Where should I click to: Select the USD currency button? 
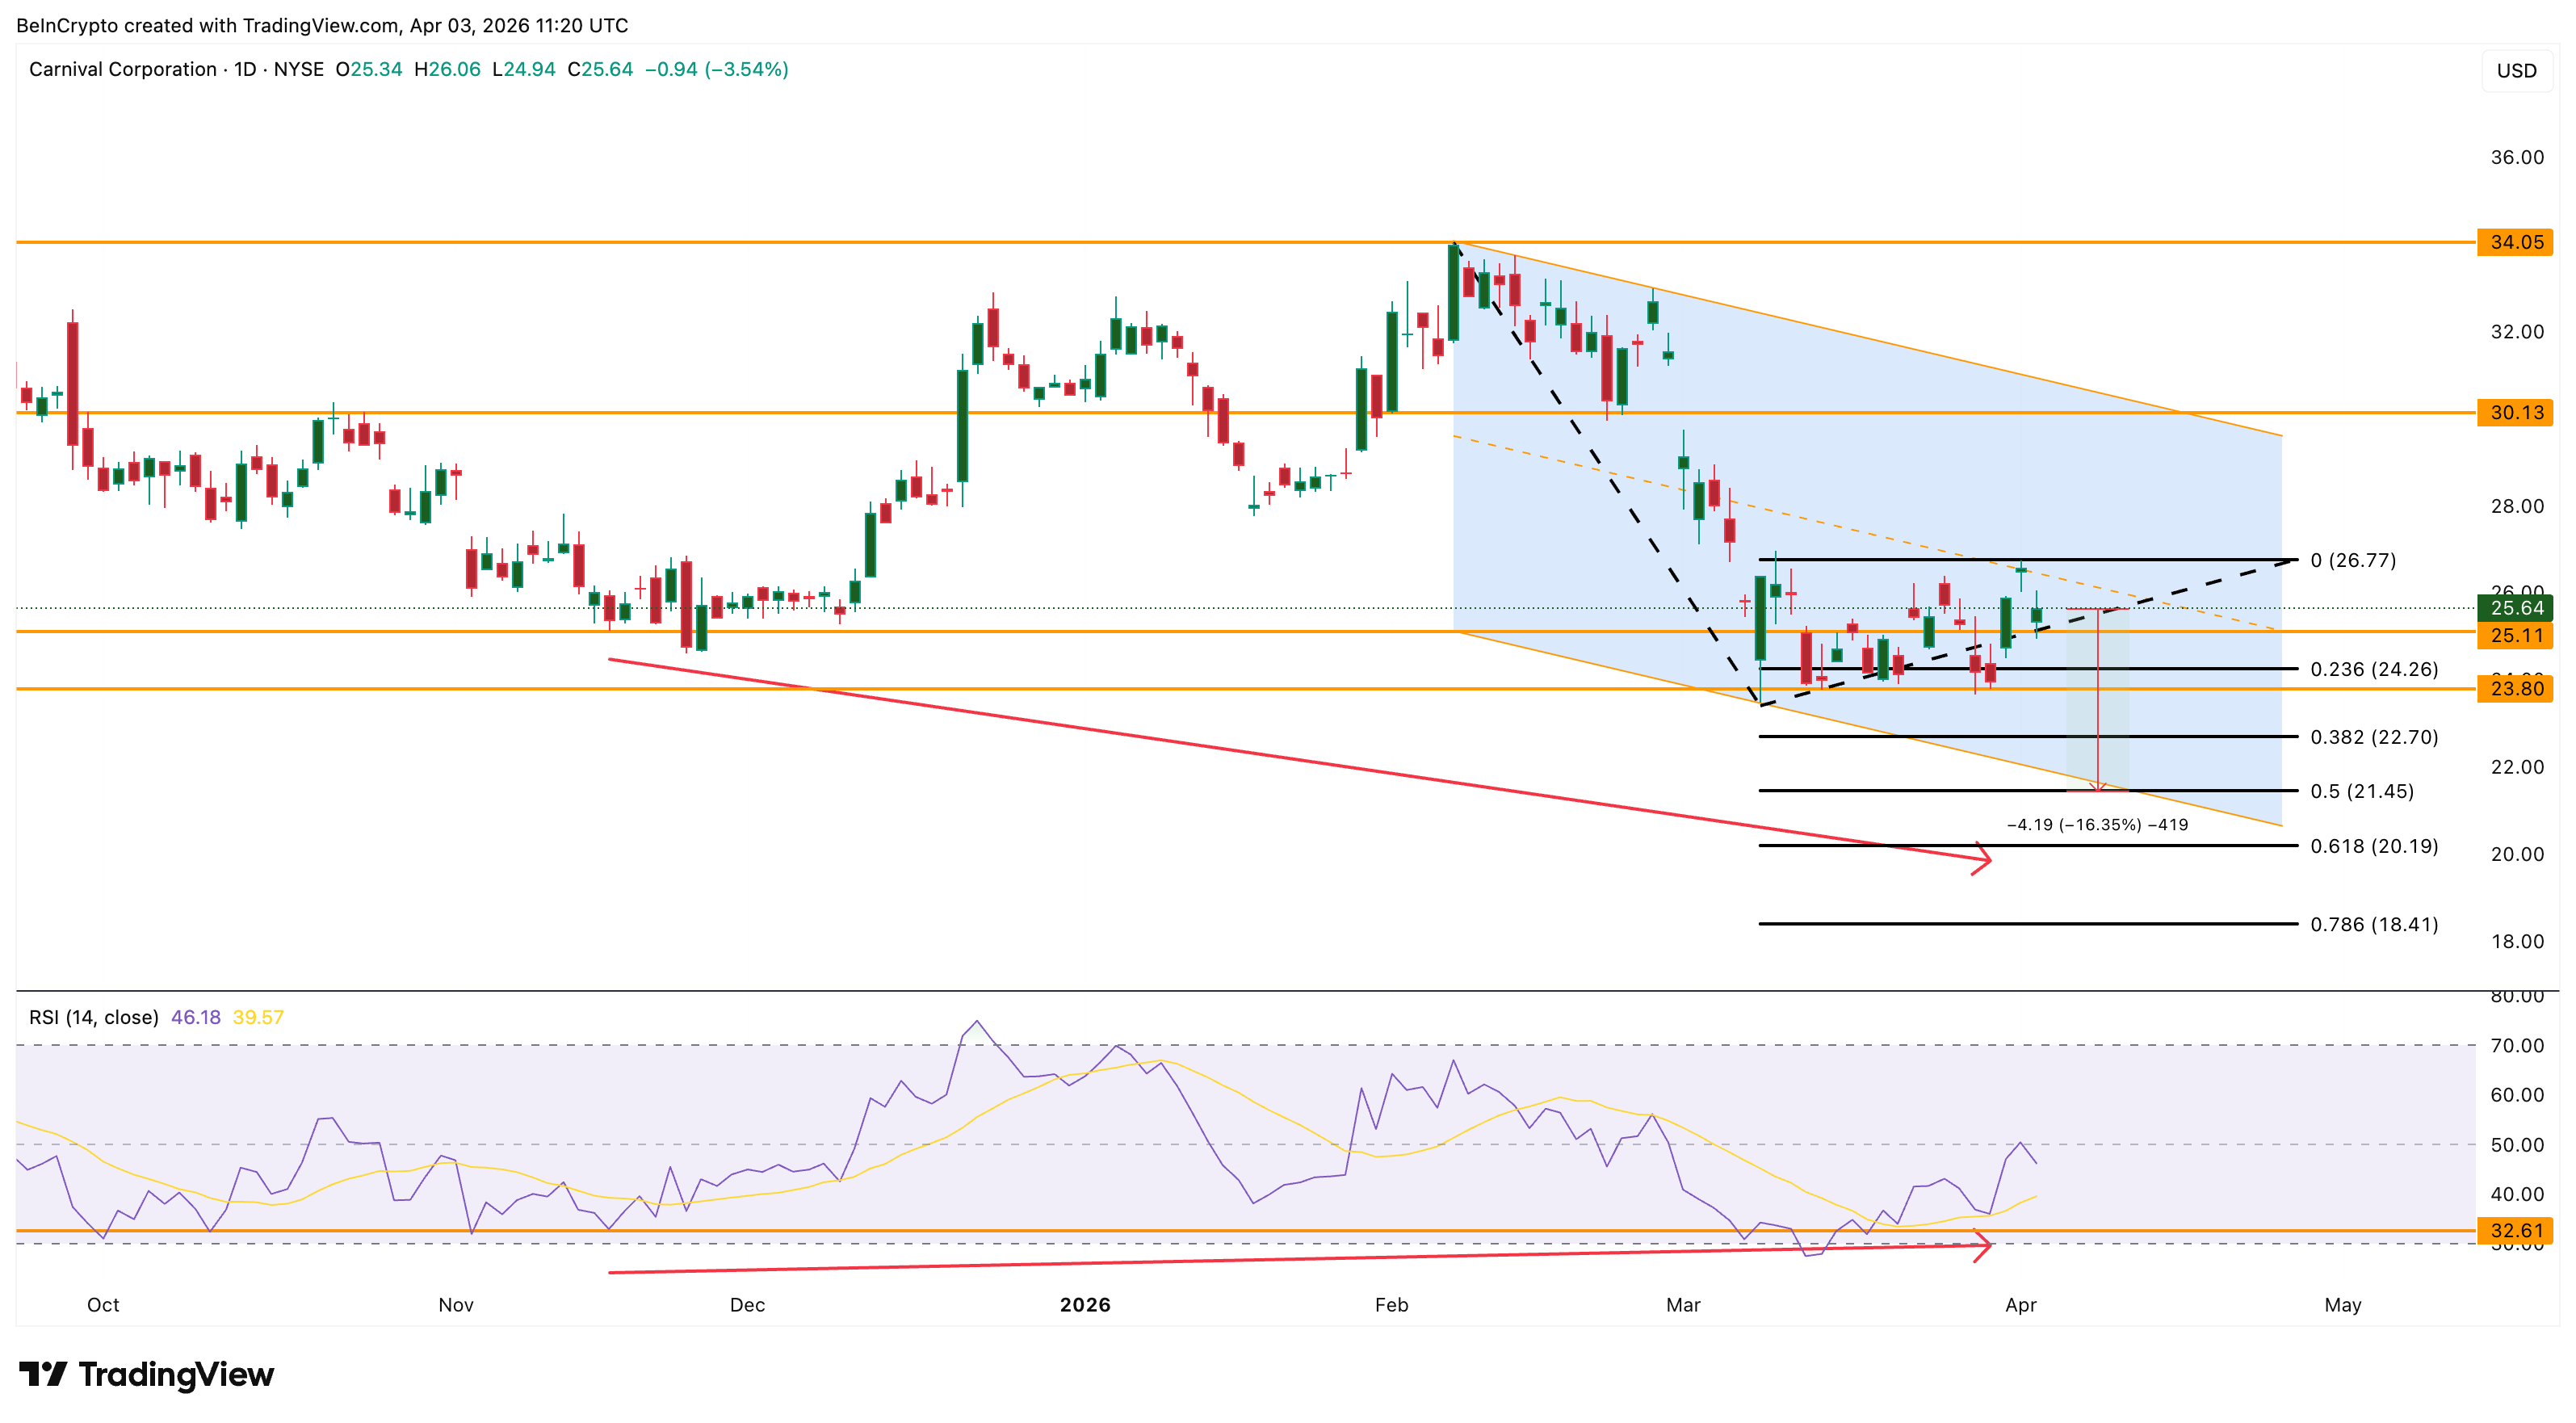tap(2519, 70)
